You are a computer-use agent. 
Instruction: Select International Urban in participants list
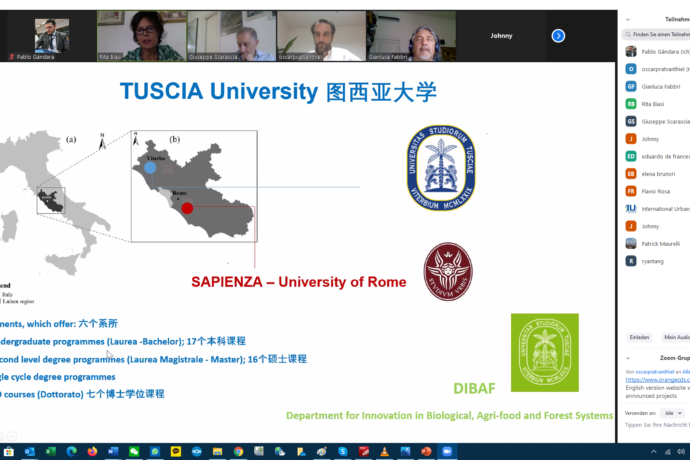(657, 209)
